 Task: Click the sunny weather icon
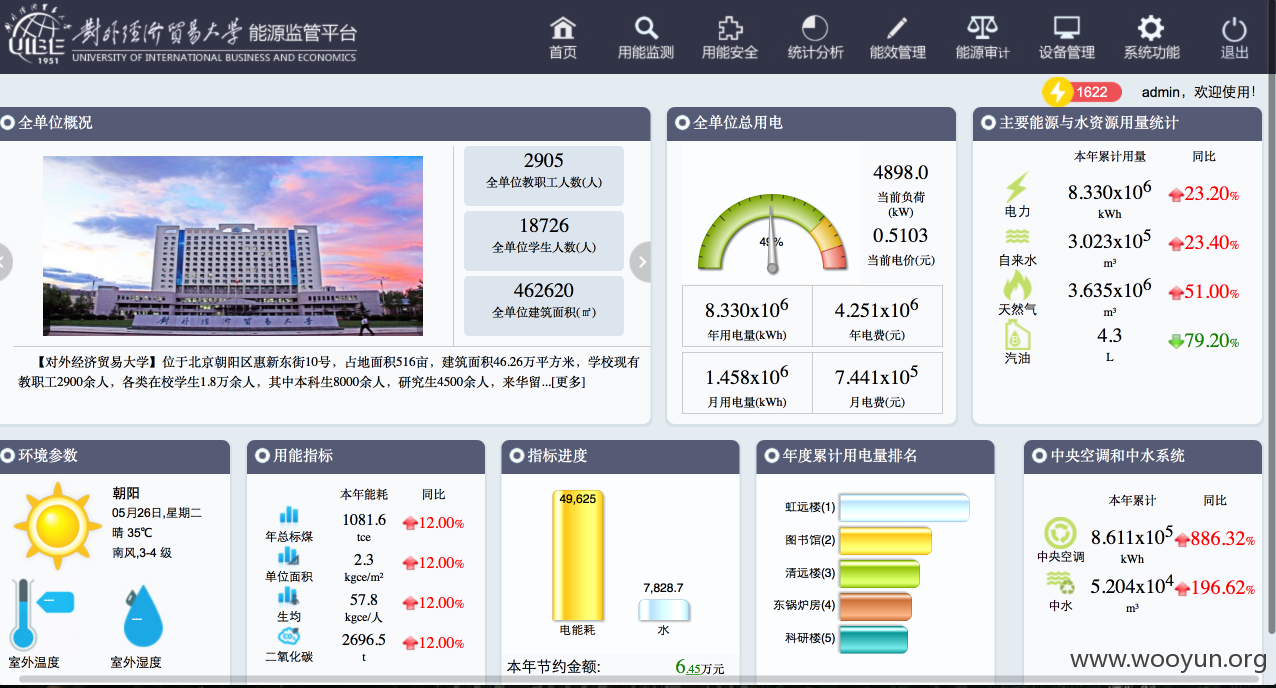[58, 525]
